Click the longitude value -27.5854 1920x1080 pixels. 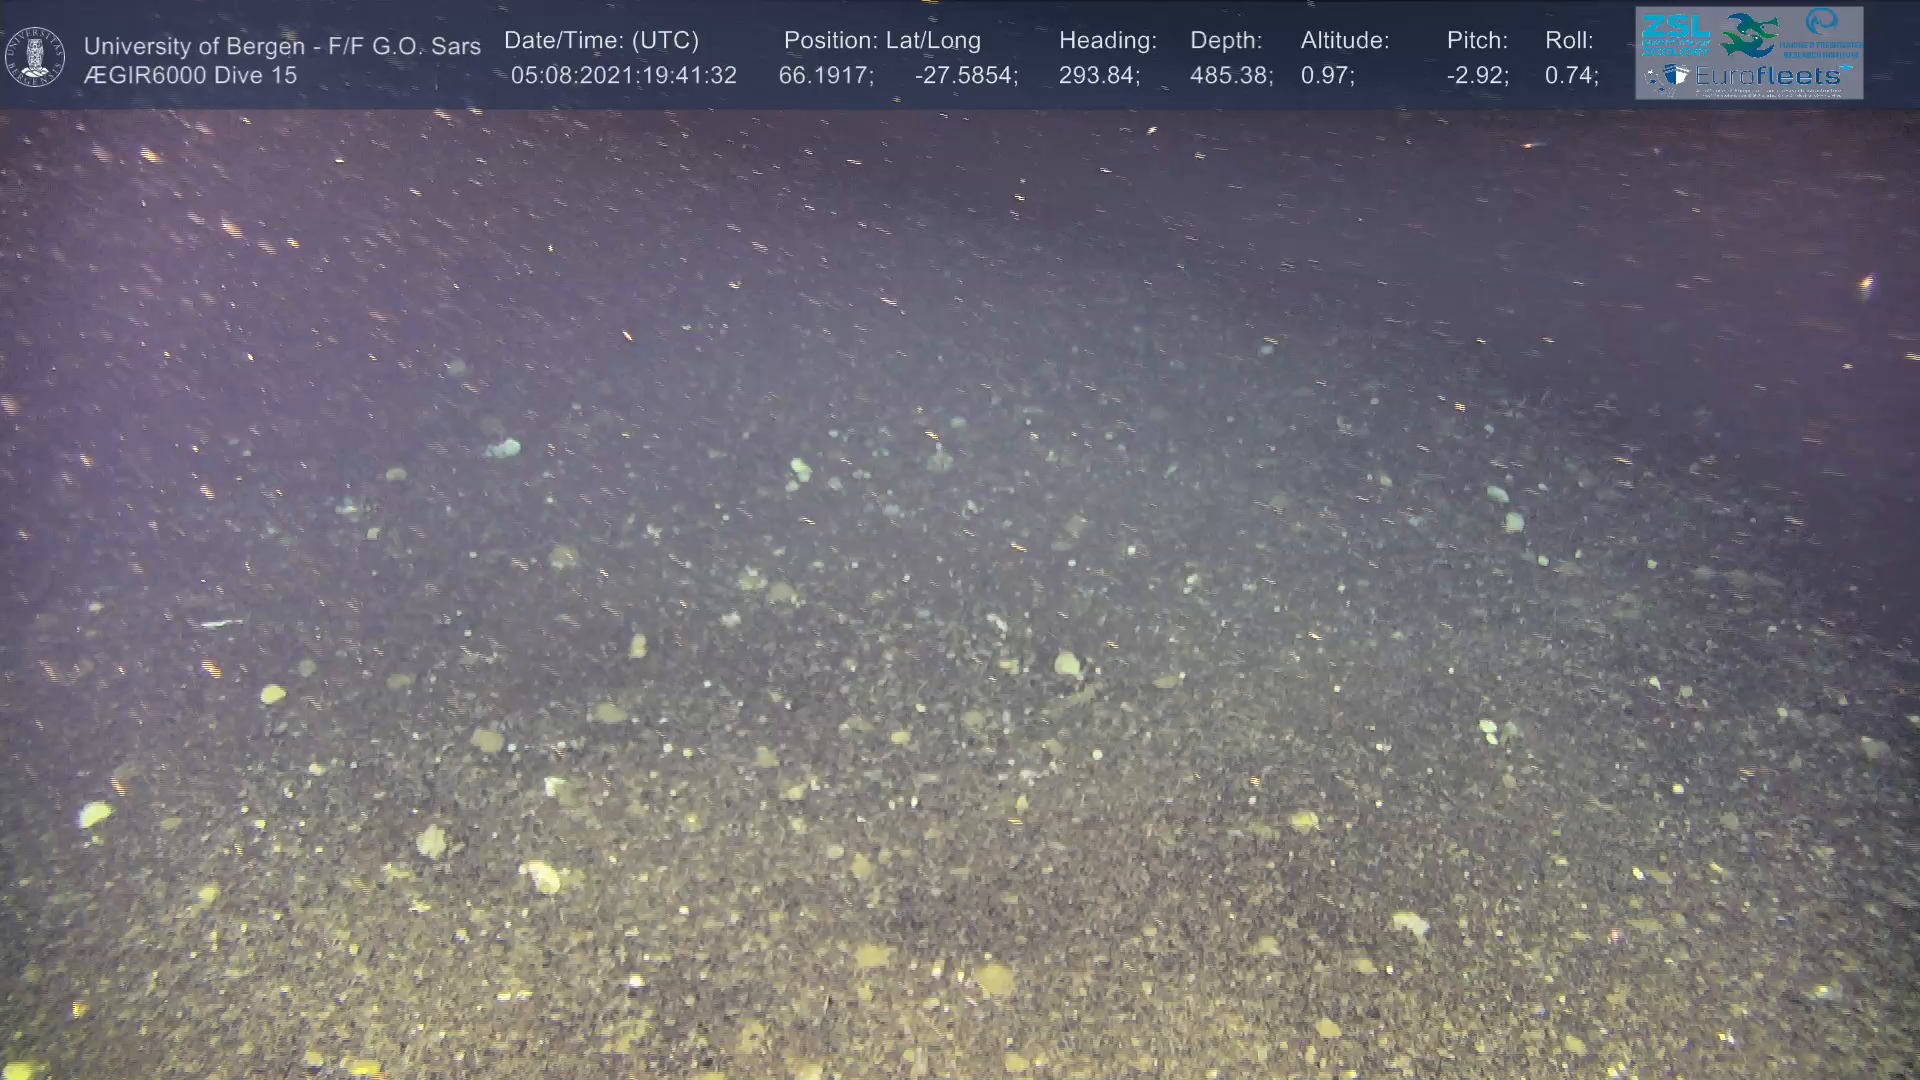coord(965,76)
